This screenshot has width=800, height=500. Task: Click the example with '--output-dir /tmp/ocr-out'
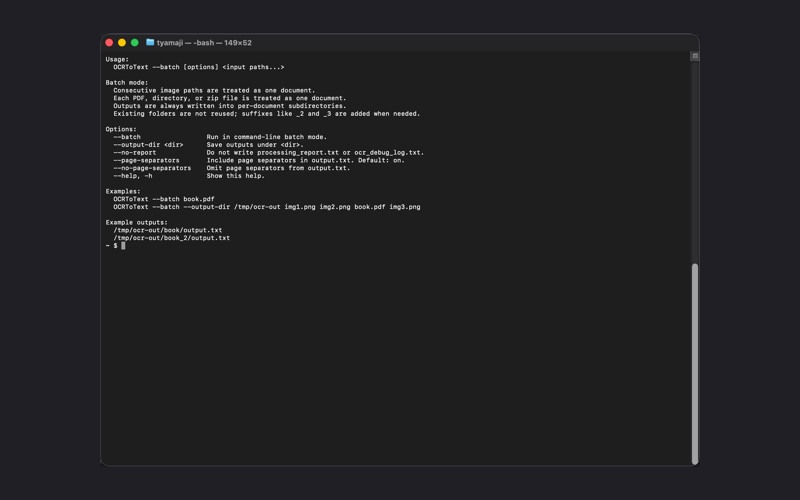[x=267, y=207]
